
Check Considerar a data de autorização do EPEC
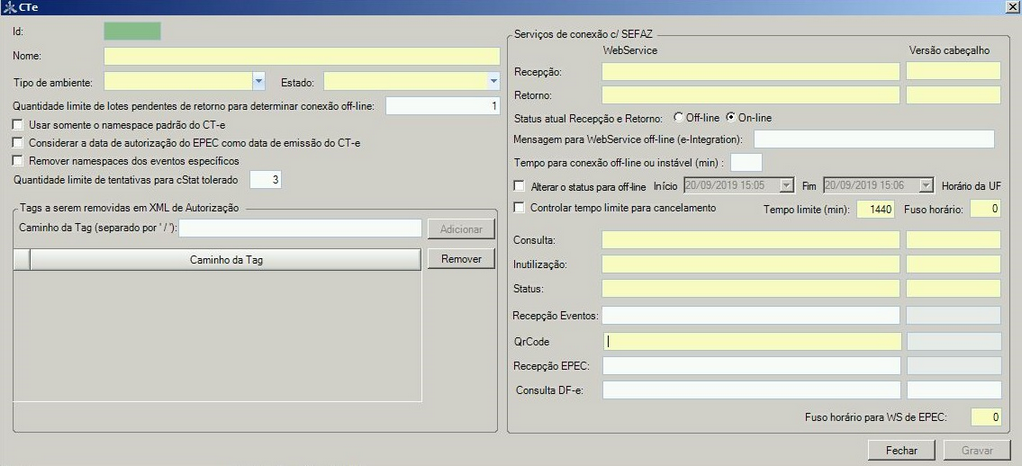[x=18, y=143]
